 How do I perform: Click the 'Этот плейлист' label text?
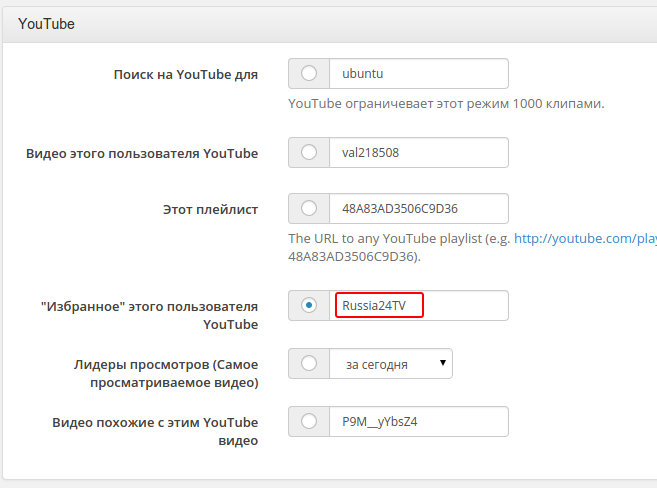point(211,209)
